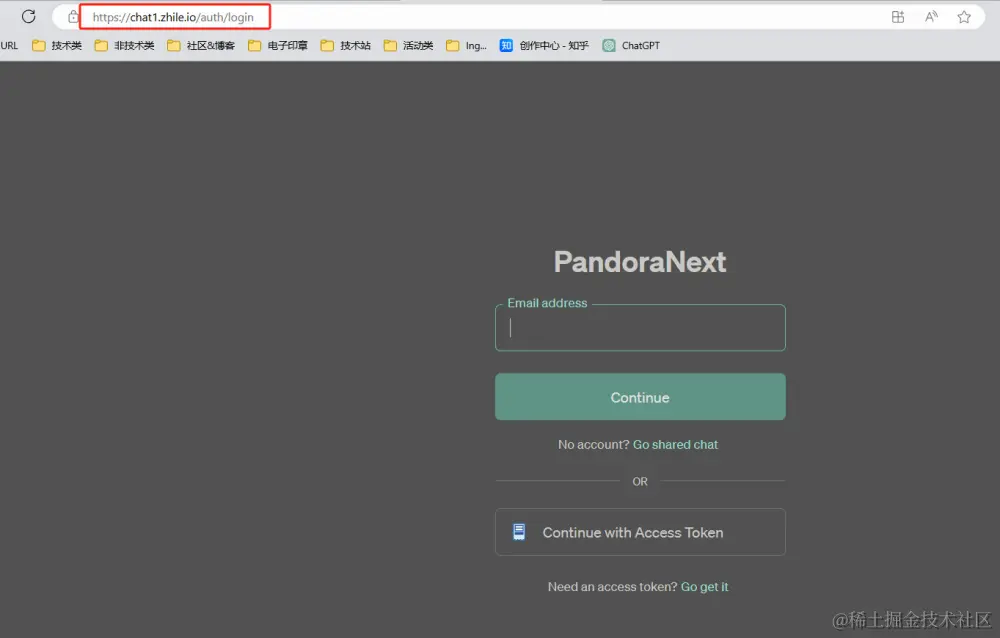Open the split screen icon in address bar
This screenshot has height=638, width=1000.
coord(898,17)
